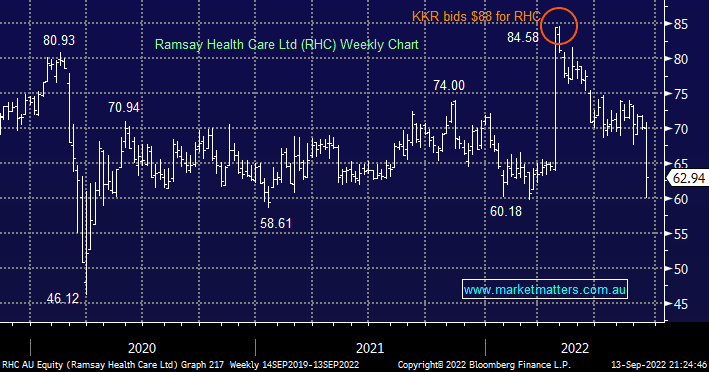Viewport: 709px width, 372px height.
Task: Click the 70.94 price annotation
Action: click(124, 108)
